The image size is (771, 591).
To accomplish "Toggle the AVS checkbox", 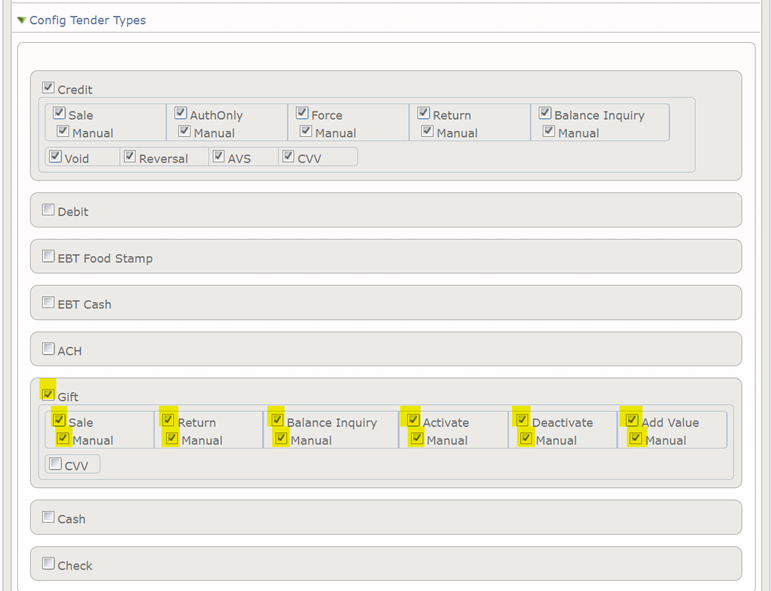I will coord(218,157).
